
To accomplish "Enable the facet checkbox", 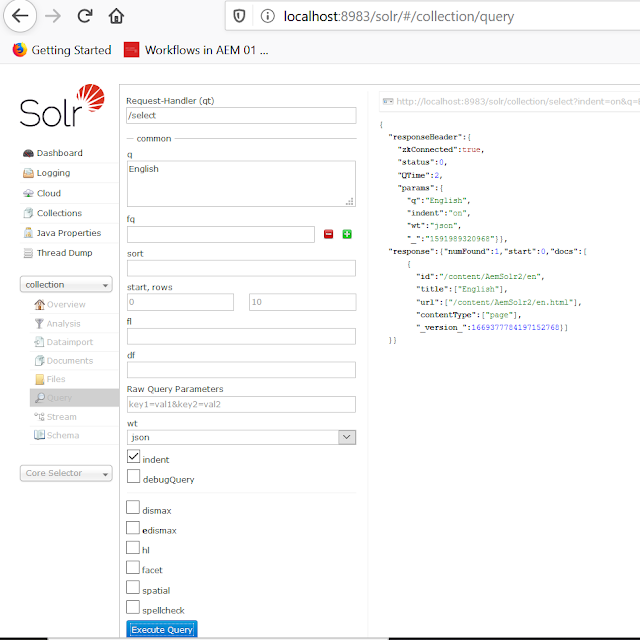I will [133, 567].
